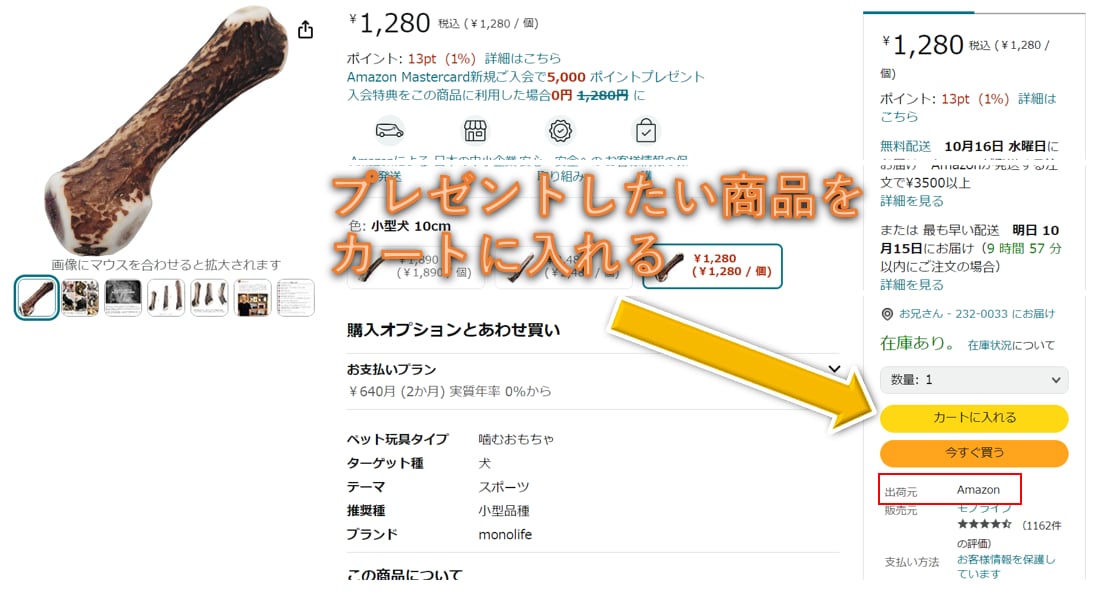Open 在庫状況について stock status link

click(x=1011, y=345)
